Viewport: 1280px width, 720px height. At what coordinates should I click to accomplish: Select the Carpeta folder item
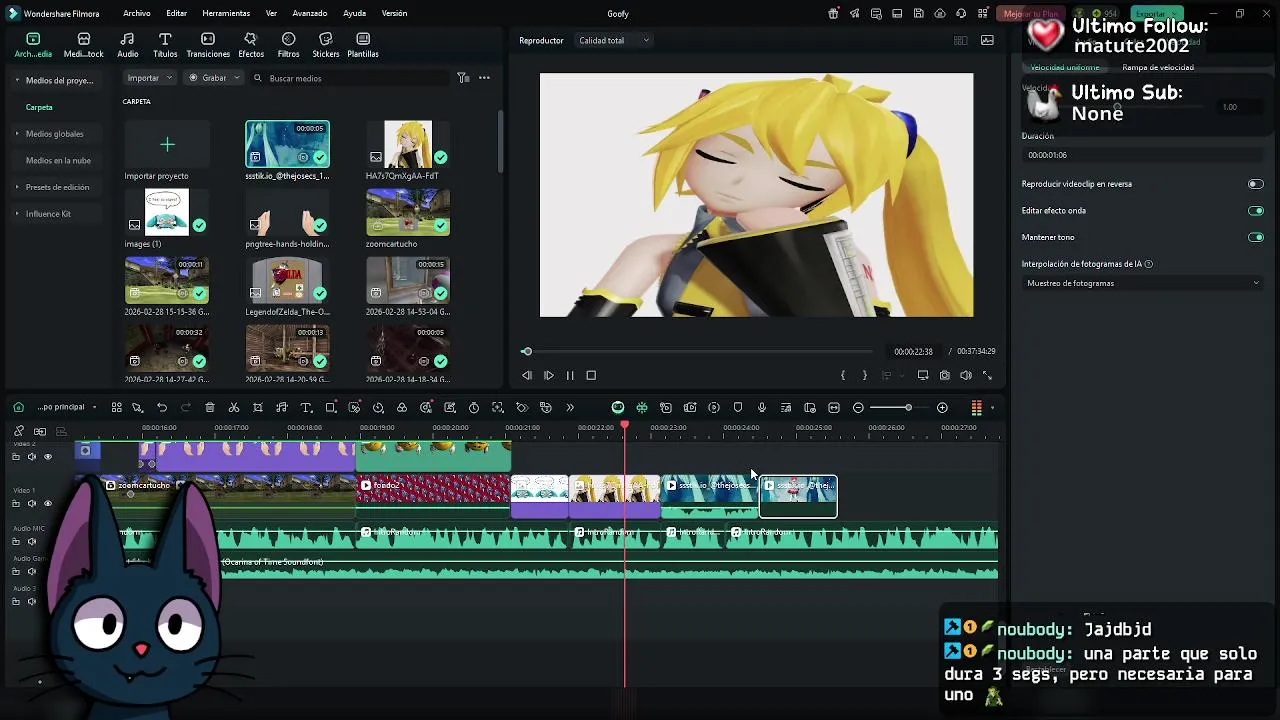pos(40,107)
